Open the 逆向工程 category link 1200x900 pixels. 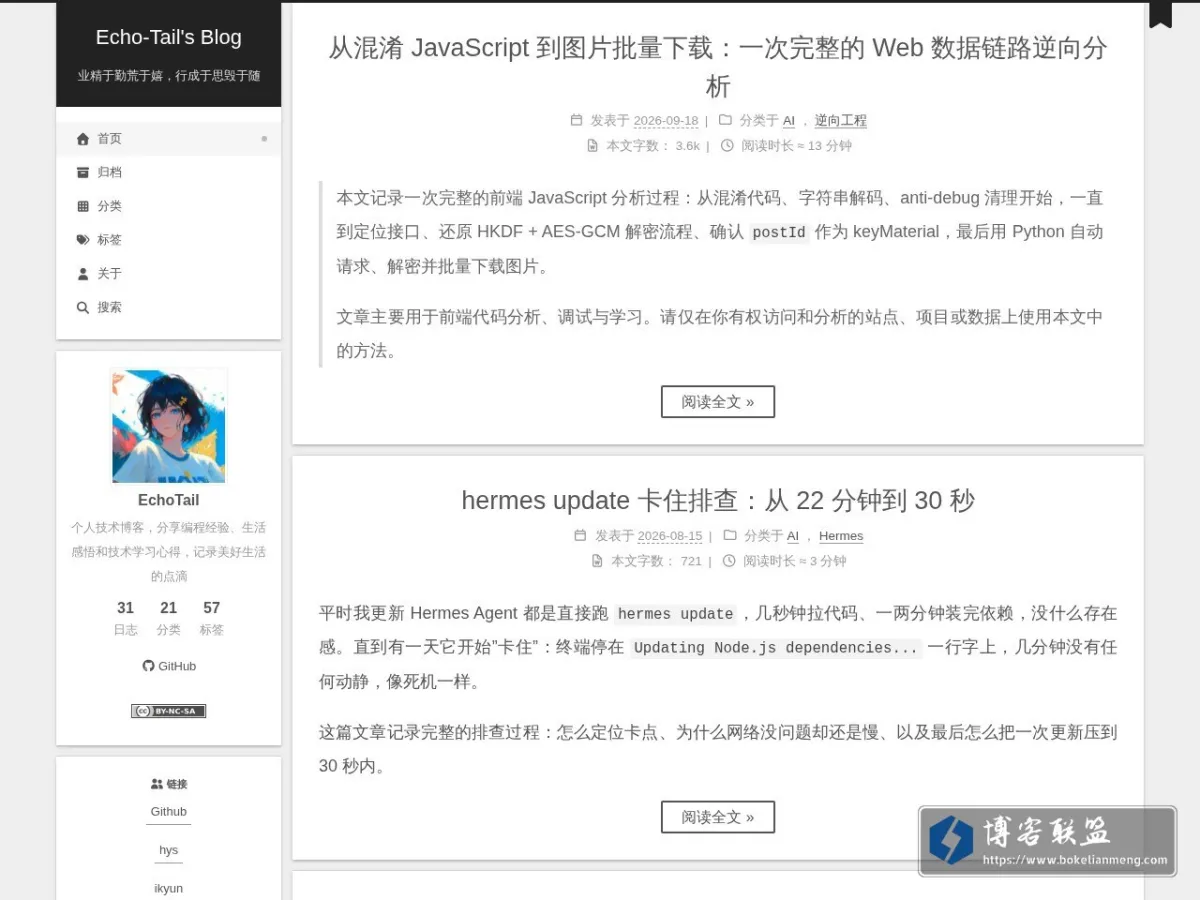click(x=840, y=120)
